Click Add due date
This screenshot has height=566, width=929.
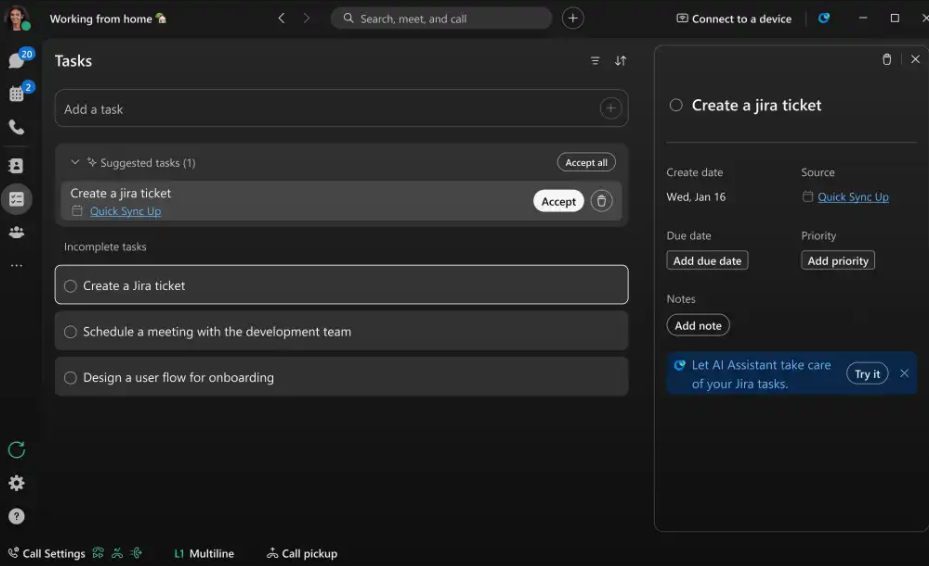(707, 261)
